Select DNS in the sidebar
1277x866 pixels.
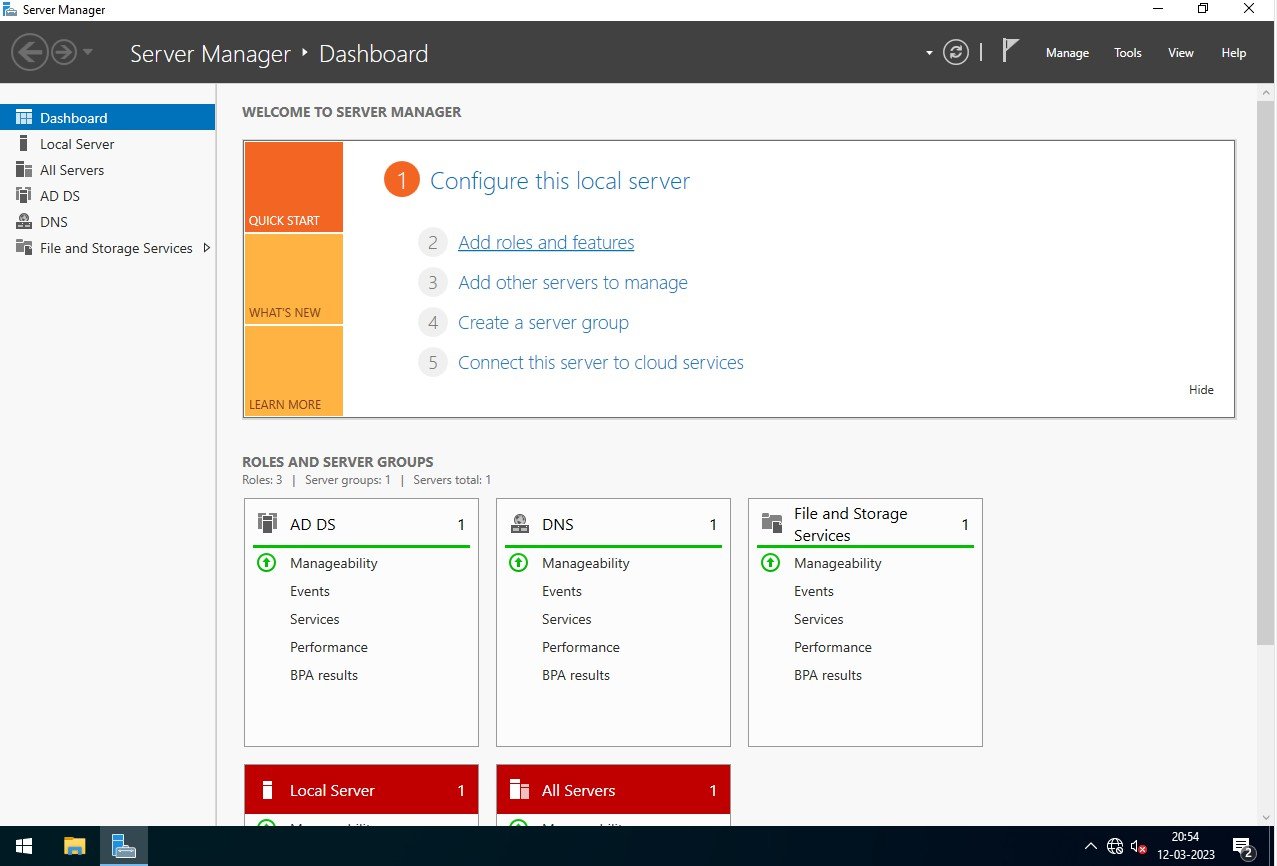coord(107,222)
